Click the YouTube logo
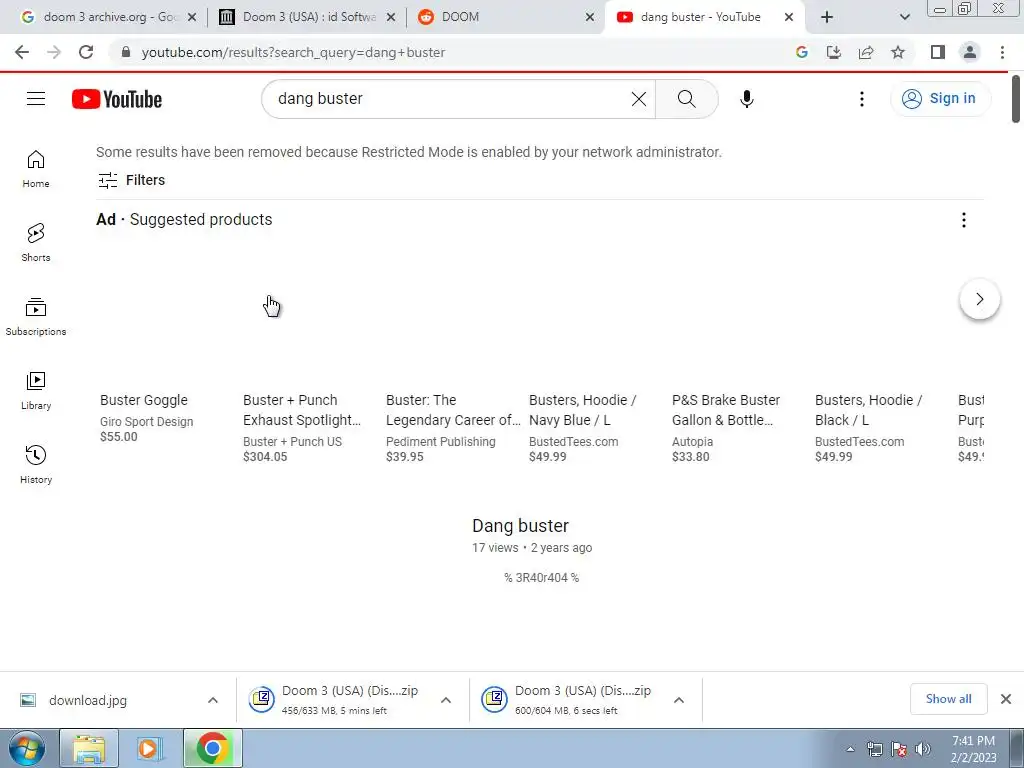Viewport: 1024px width, 768px height. [x=117, y=99]
